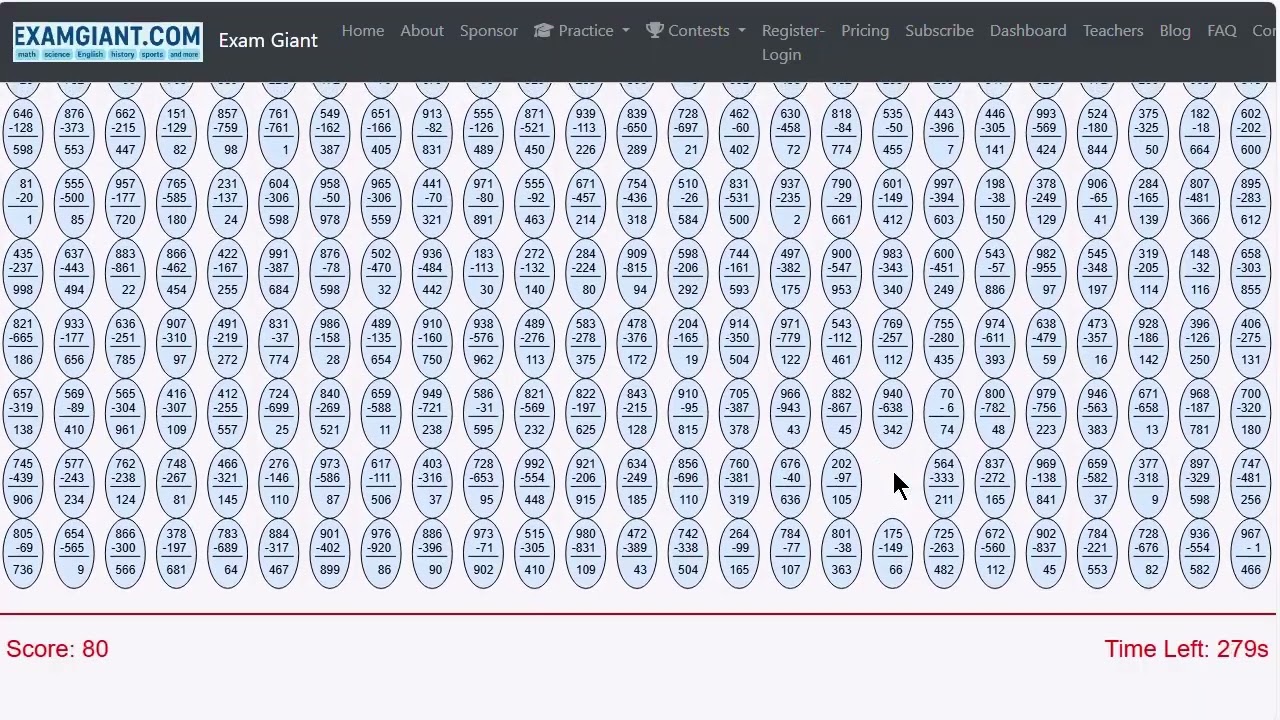
Task: Click the ExamGiant.com logo image
Action: pyautogui.click(x=108, y=41)
